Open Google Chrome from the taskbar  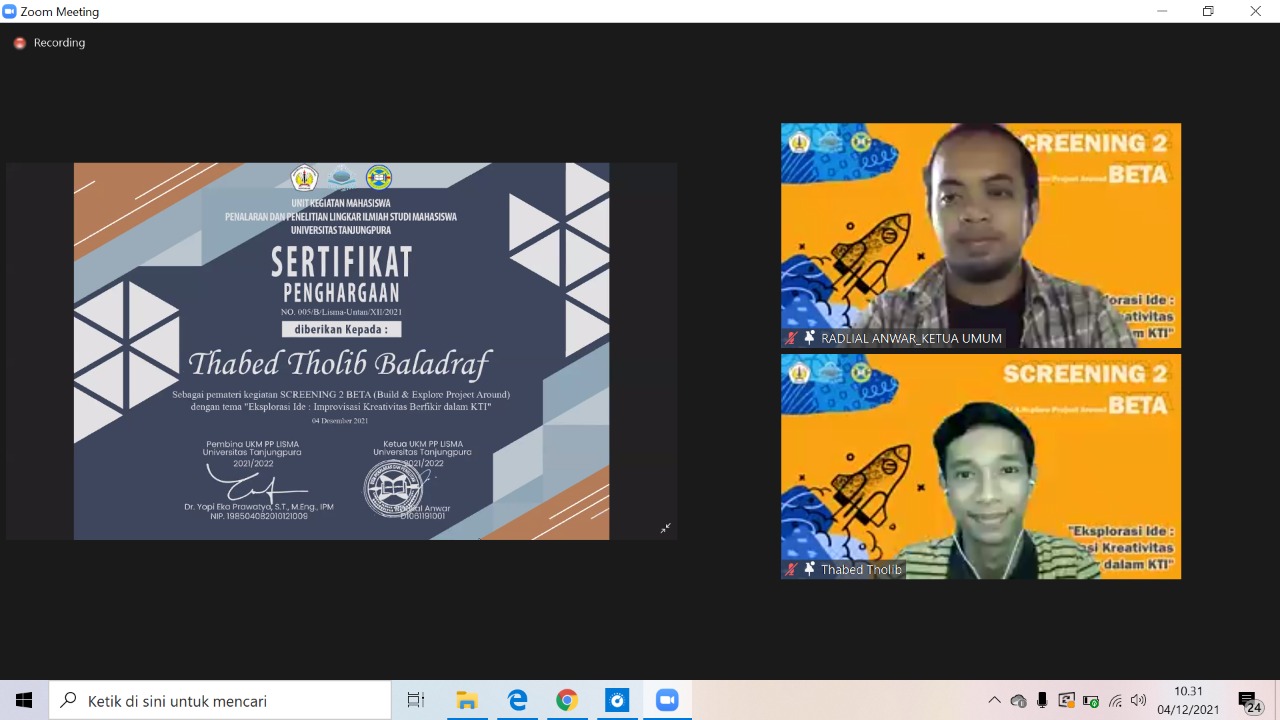tap(567, 701)
